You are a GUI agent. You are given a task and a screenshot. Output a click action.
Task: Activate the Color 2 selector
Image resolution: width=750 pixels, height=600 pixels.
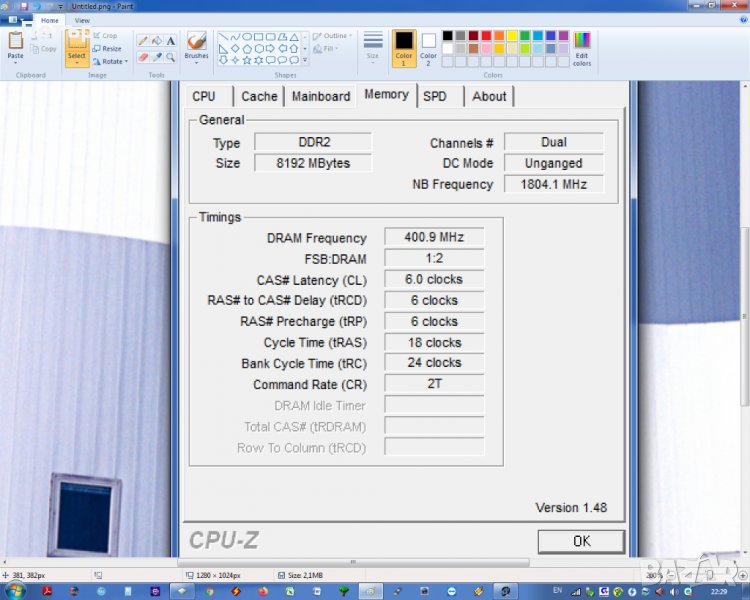click(x=428, y=46)
